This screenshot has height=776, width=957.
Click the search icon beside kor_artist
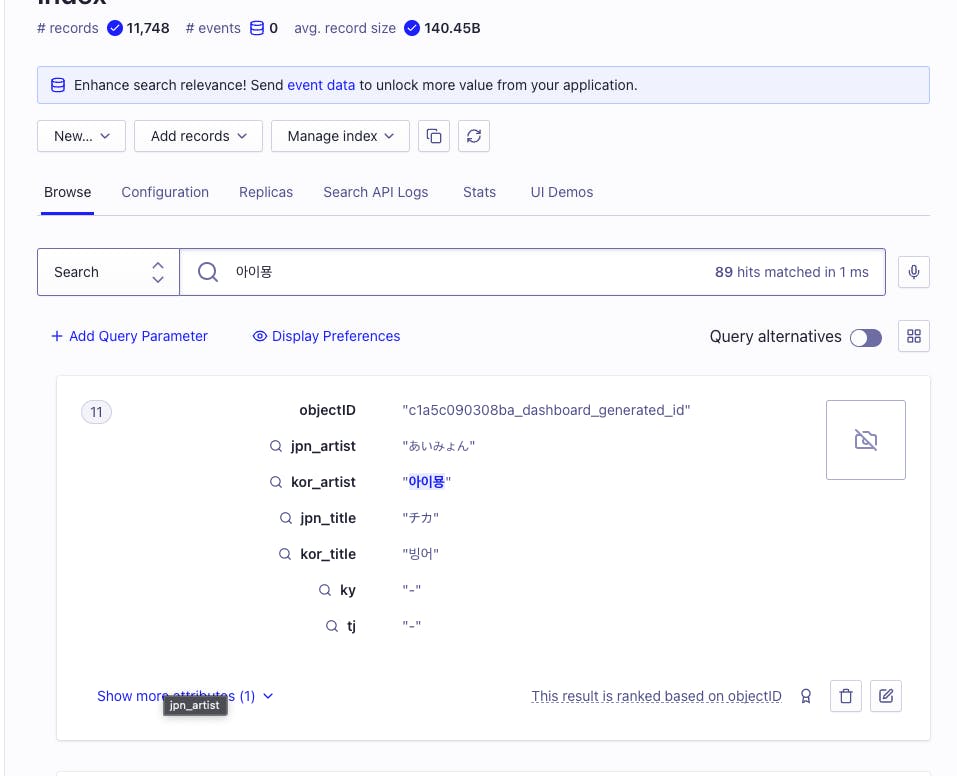276,482
